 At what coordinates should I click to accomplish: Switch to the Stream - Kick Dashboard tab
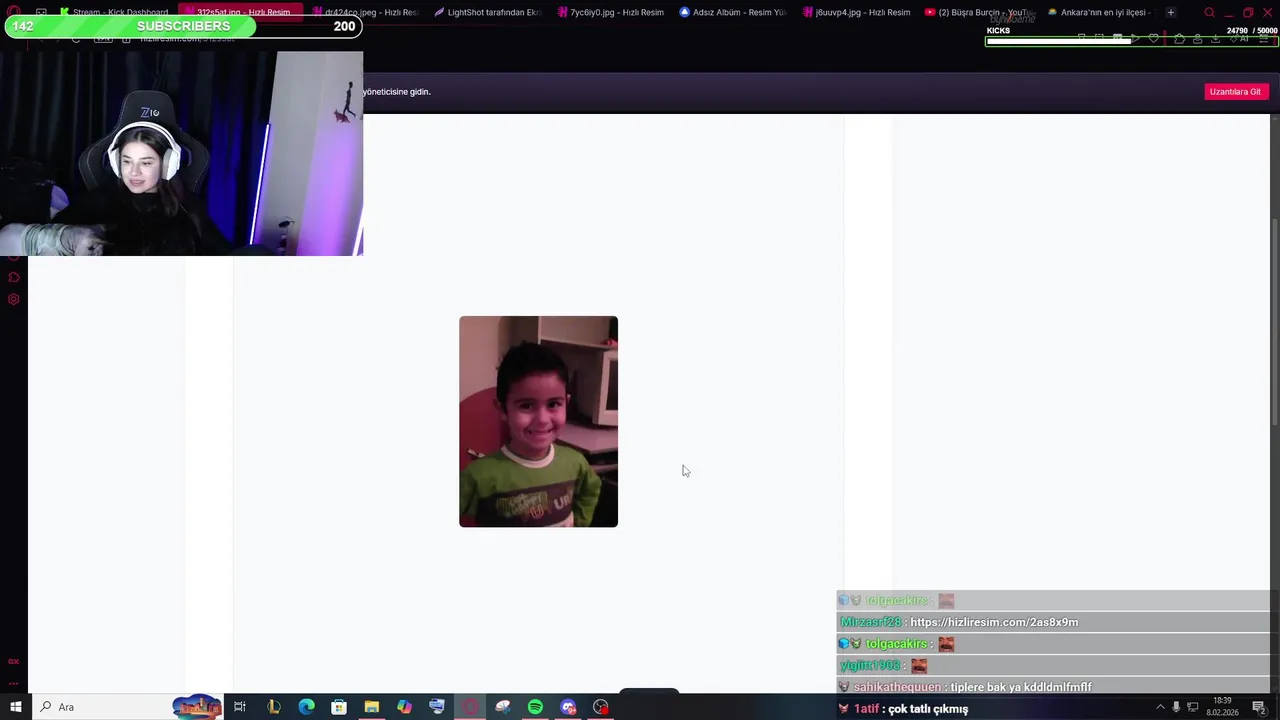[x=113, y=12]
